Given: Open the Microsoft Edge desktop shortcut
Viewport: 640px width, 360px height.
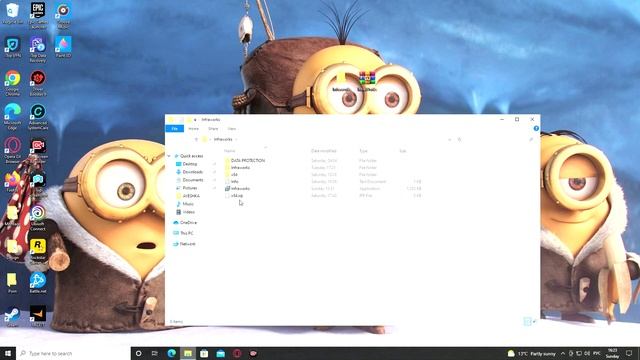Looking at the screenshot, I should coord(13,117).
